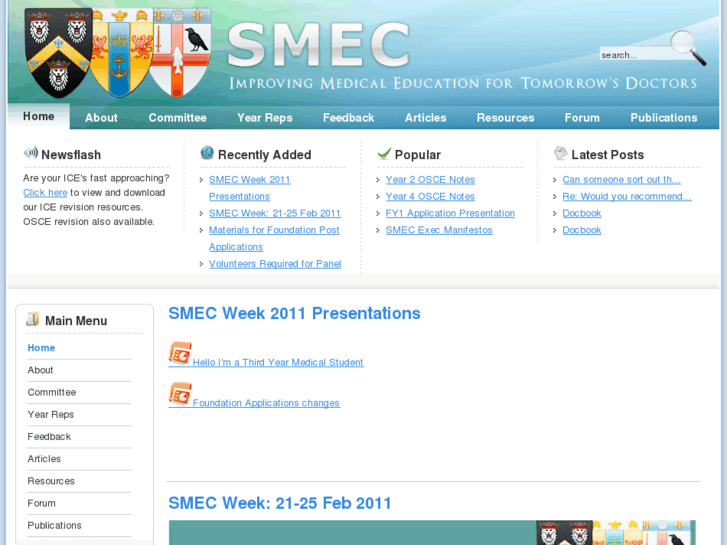Click the Recently Added globe icon
This screenshot has width=727, height=545.
click(x=207, y=152)
